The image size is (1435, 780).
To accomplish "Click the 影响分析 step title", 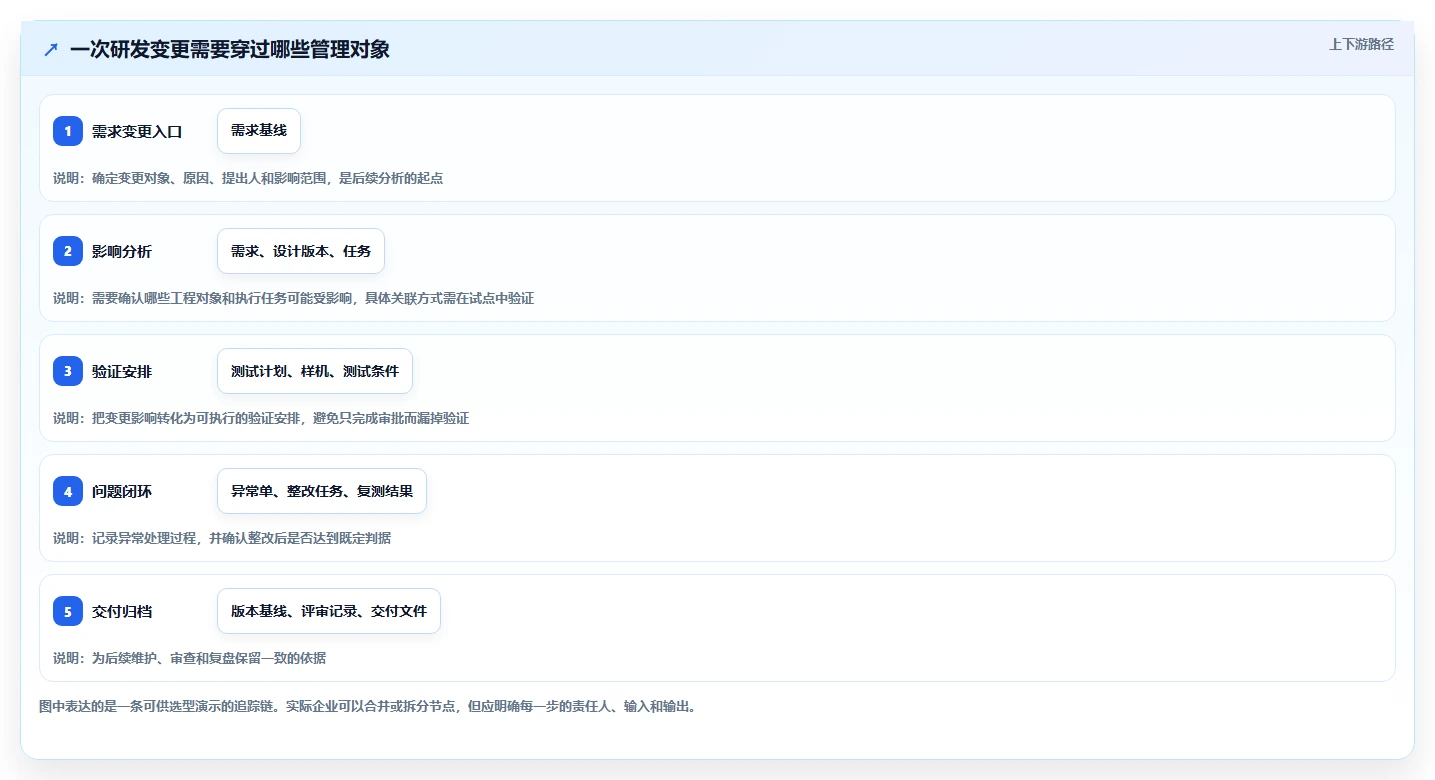I will (x=122, y=251).
